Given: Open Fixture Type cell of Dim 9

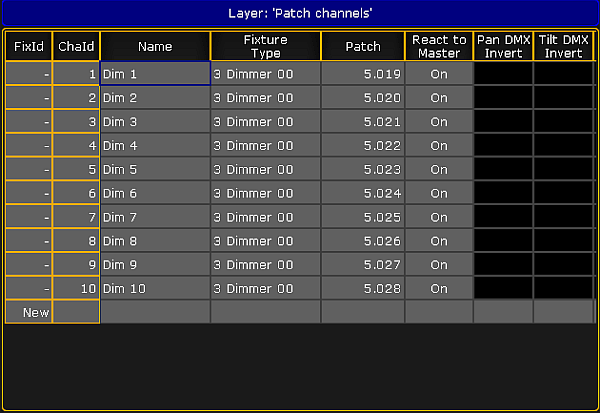Looking at the screenshot, I should pos(266,264).
